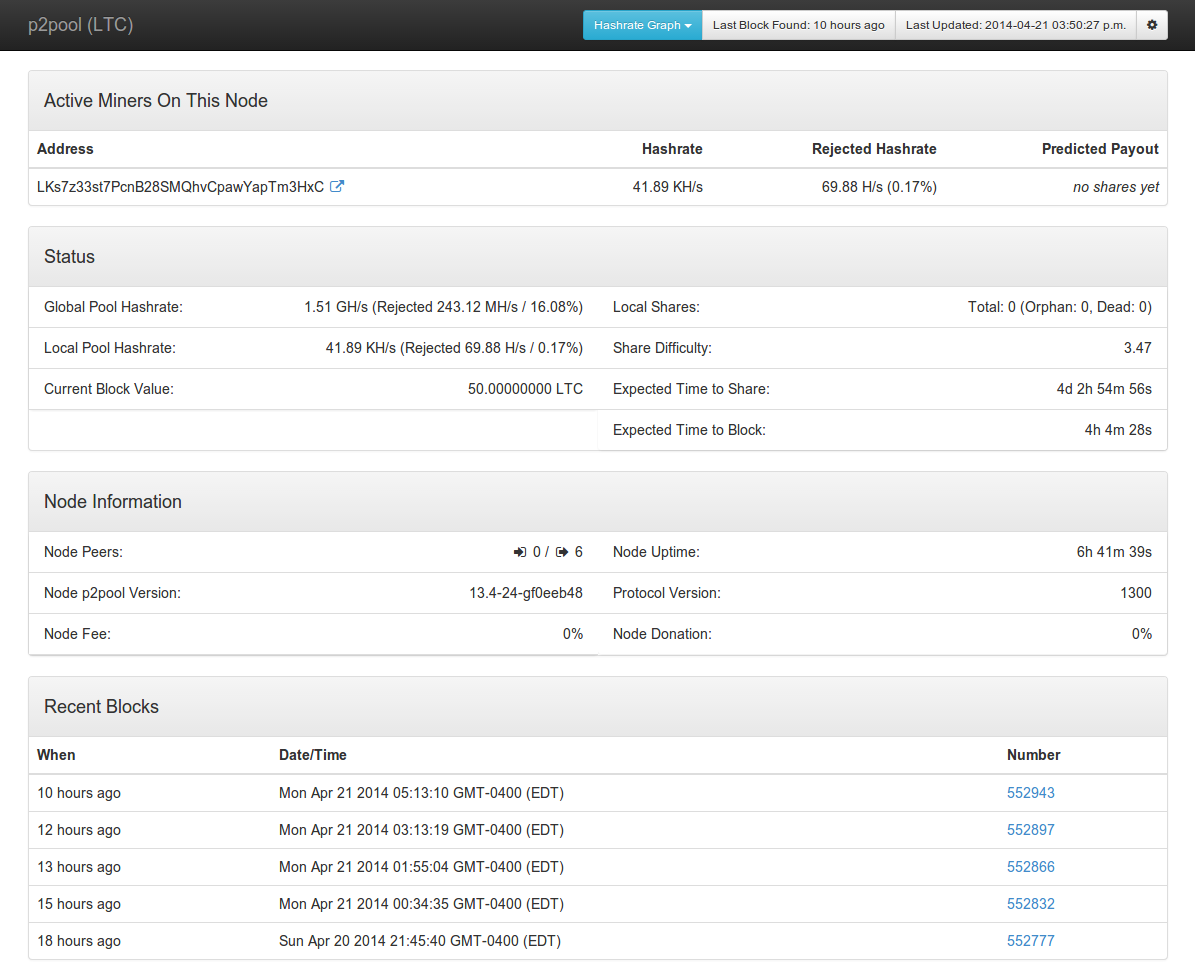Image resolution: width=1195 pixels, height=980 pixels.
Task: Click Last Block Found button
Action: 799,25
